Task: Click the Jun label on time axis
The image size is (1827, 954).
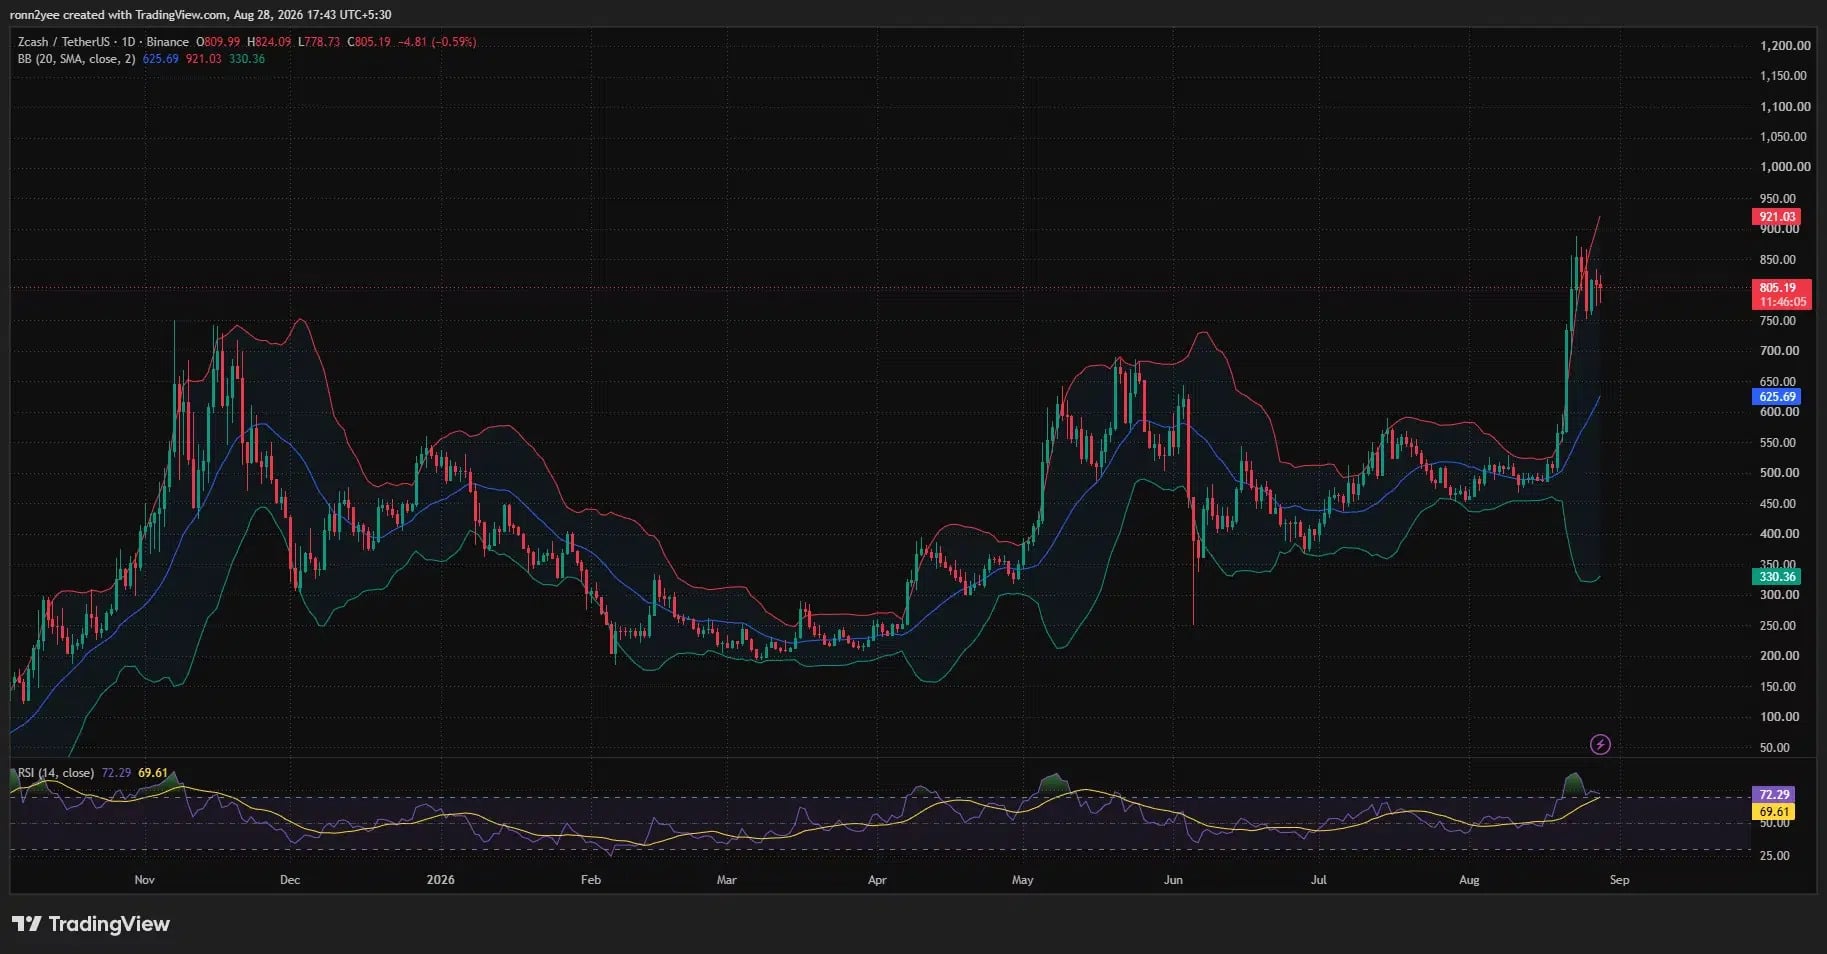Action: point(1173,880)
